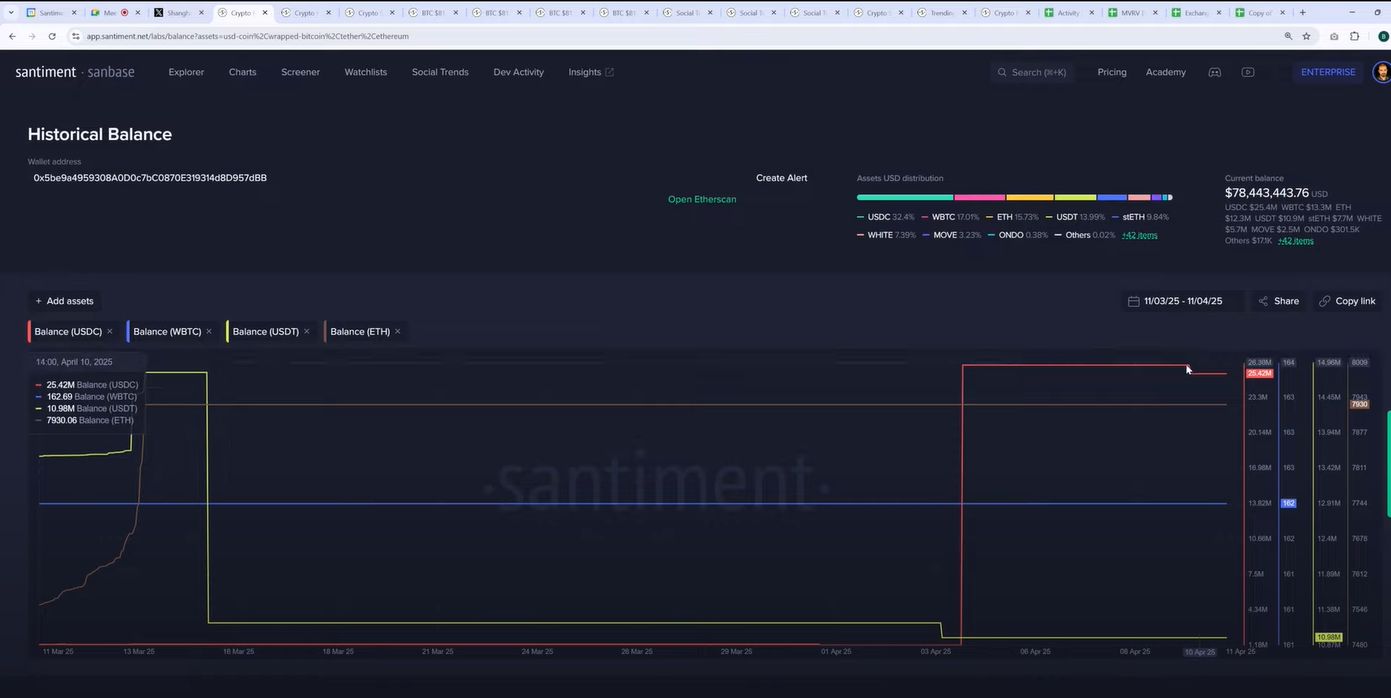Click the Share icon button
Image resolution: width=1391 pixels, height=698 pixels.
coord(1264,301)
